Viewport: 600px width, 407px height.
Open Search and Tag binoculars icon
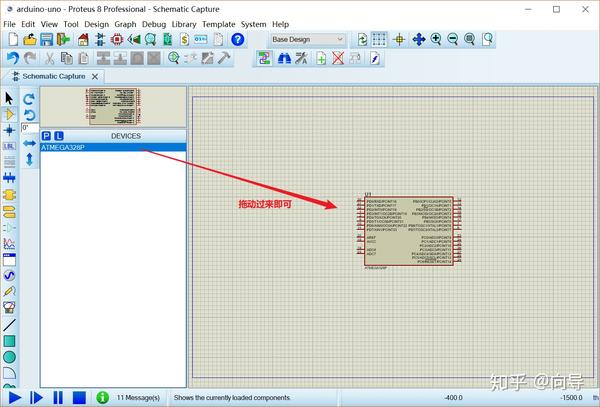pyautogui.click(x=284, y=58)
